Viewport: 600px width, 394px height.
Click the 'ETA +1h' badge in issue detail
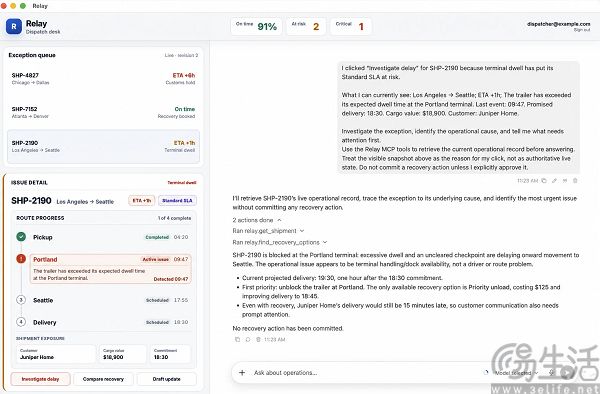tap(142, 200)
